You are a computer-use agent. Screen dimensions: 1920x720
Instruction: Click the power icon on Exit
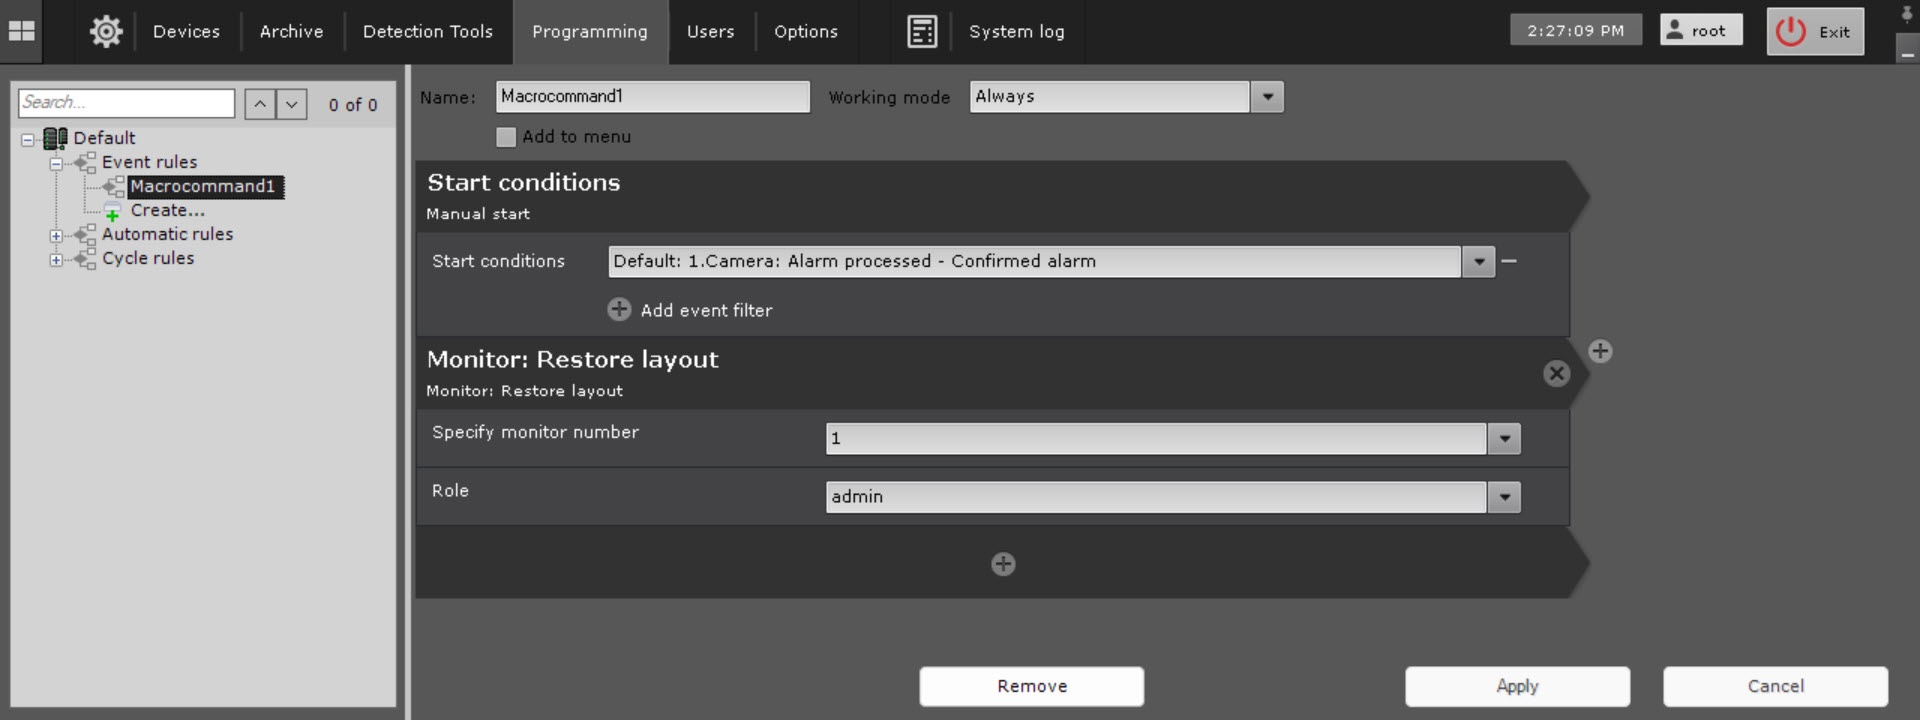click(x=1790, y=31)
